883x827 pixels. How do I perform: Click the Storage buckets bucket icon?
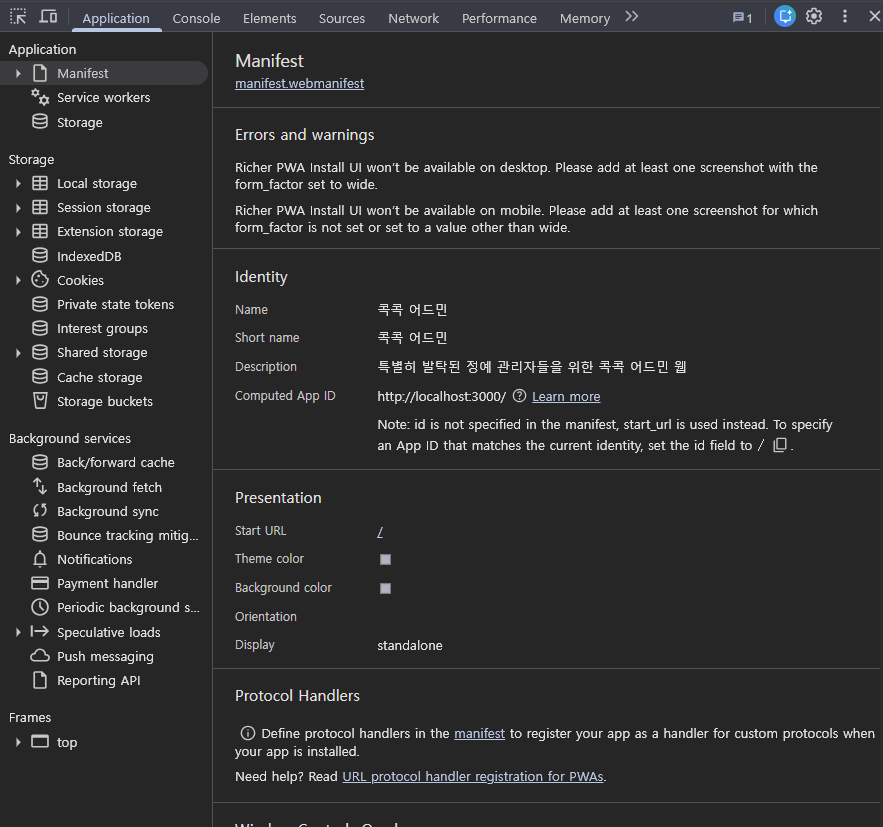pyautogui.click(x=40, y=401)
